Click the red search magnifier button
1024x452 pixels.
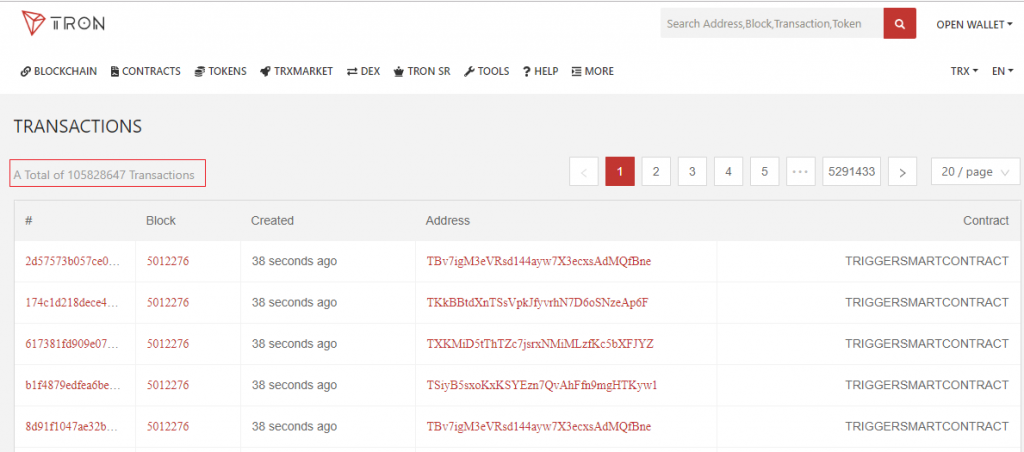click(x=899, y=24)
